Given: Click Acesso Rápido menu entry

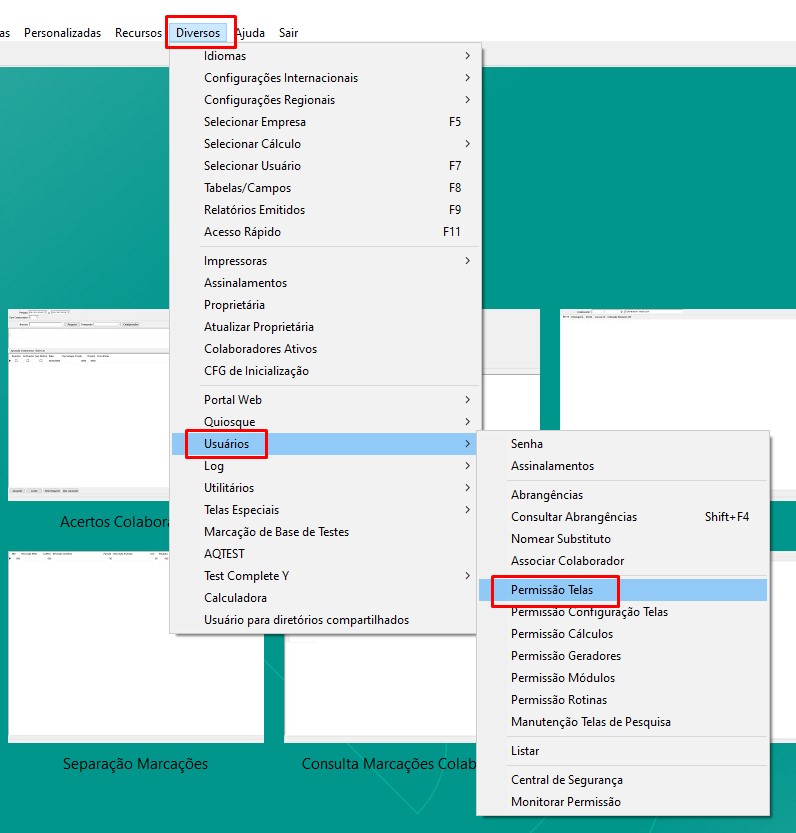Looking at the screenshot, I should (242, 232).
